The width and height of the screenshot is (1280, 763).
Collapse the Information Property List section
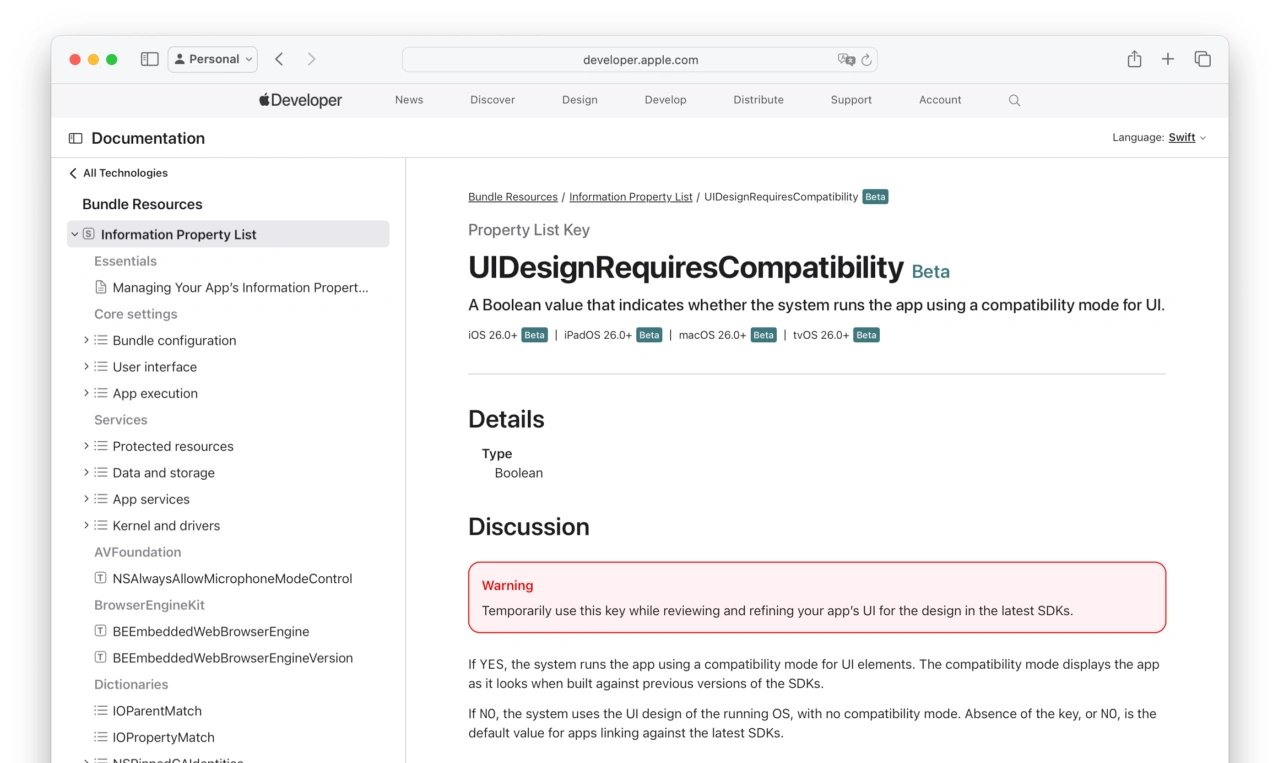(x=74, y=234)
